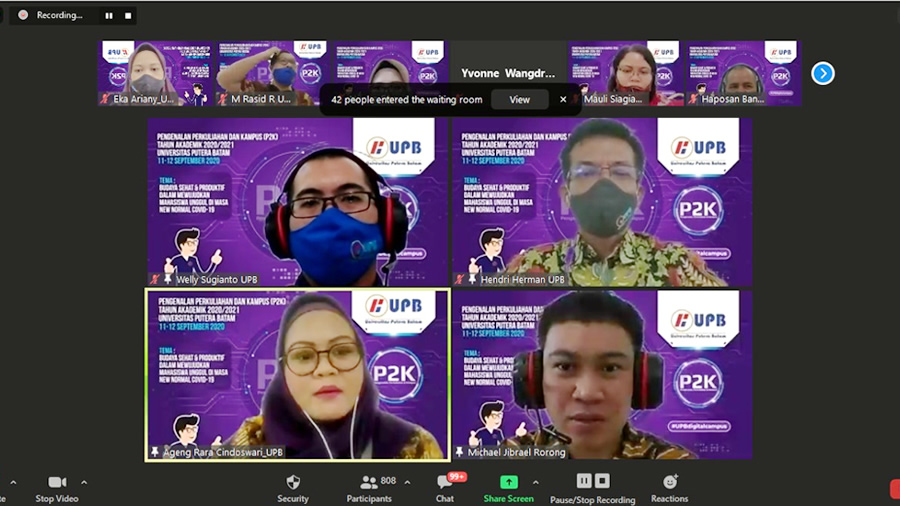Click stop icon in top Recording indicator
Viewport: 900px width, 506px height.
(x=127, y=16)
